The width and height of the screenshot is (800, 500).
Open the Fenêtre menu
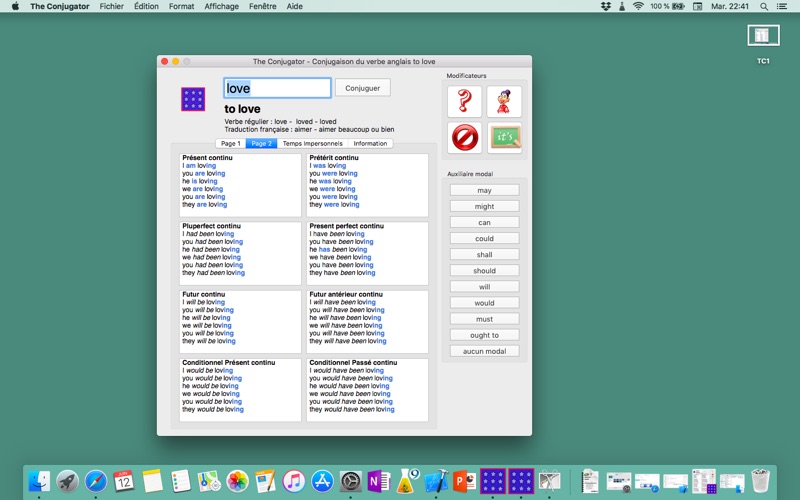click(x=263, y=6)
